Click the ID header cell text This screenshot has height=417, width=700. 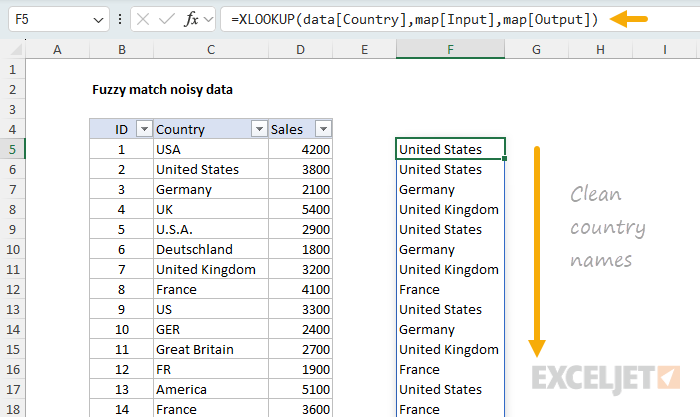(x=121, y=129)
